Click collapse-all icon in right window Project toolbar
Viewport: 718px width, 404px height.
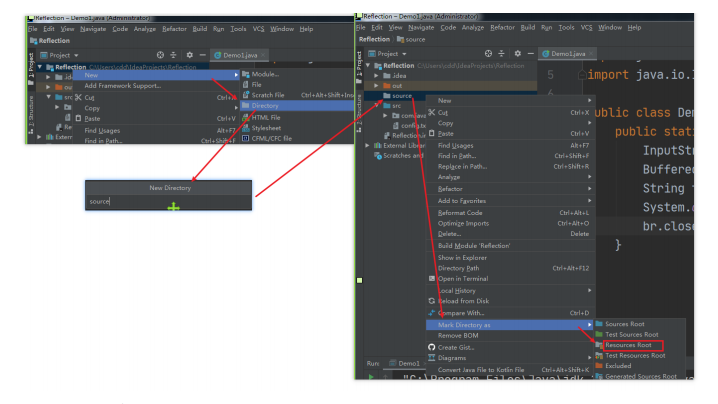click(x=501, y=54)
